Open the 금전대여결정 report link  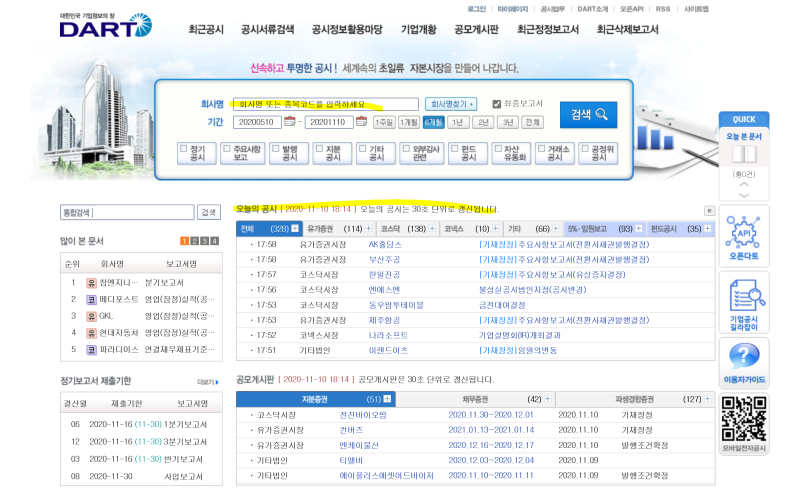[x=502, y=305]
